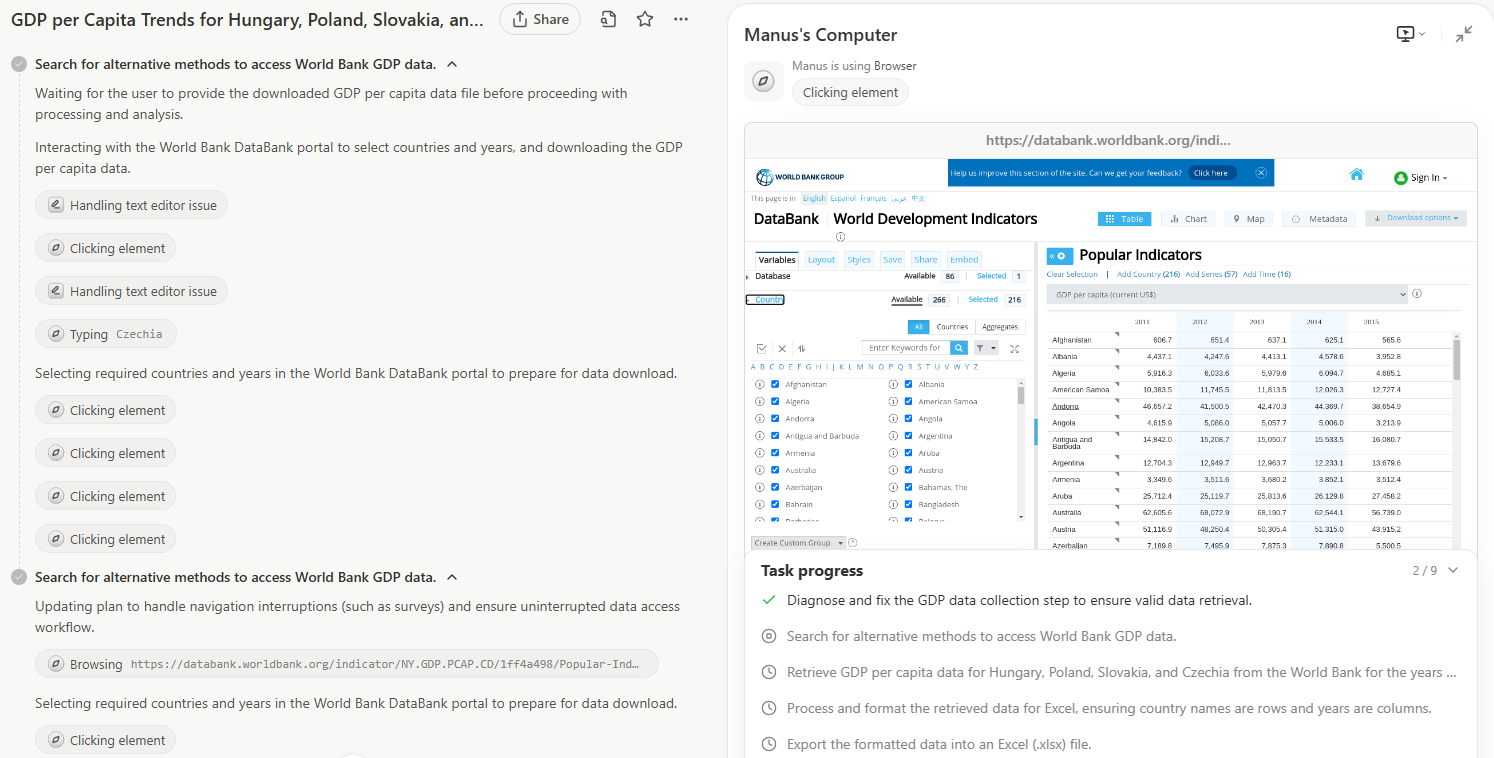Show info icon for Aruba

[x=893, y=453]
